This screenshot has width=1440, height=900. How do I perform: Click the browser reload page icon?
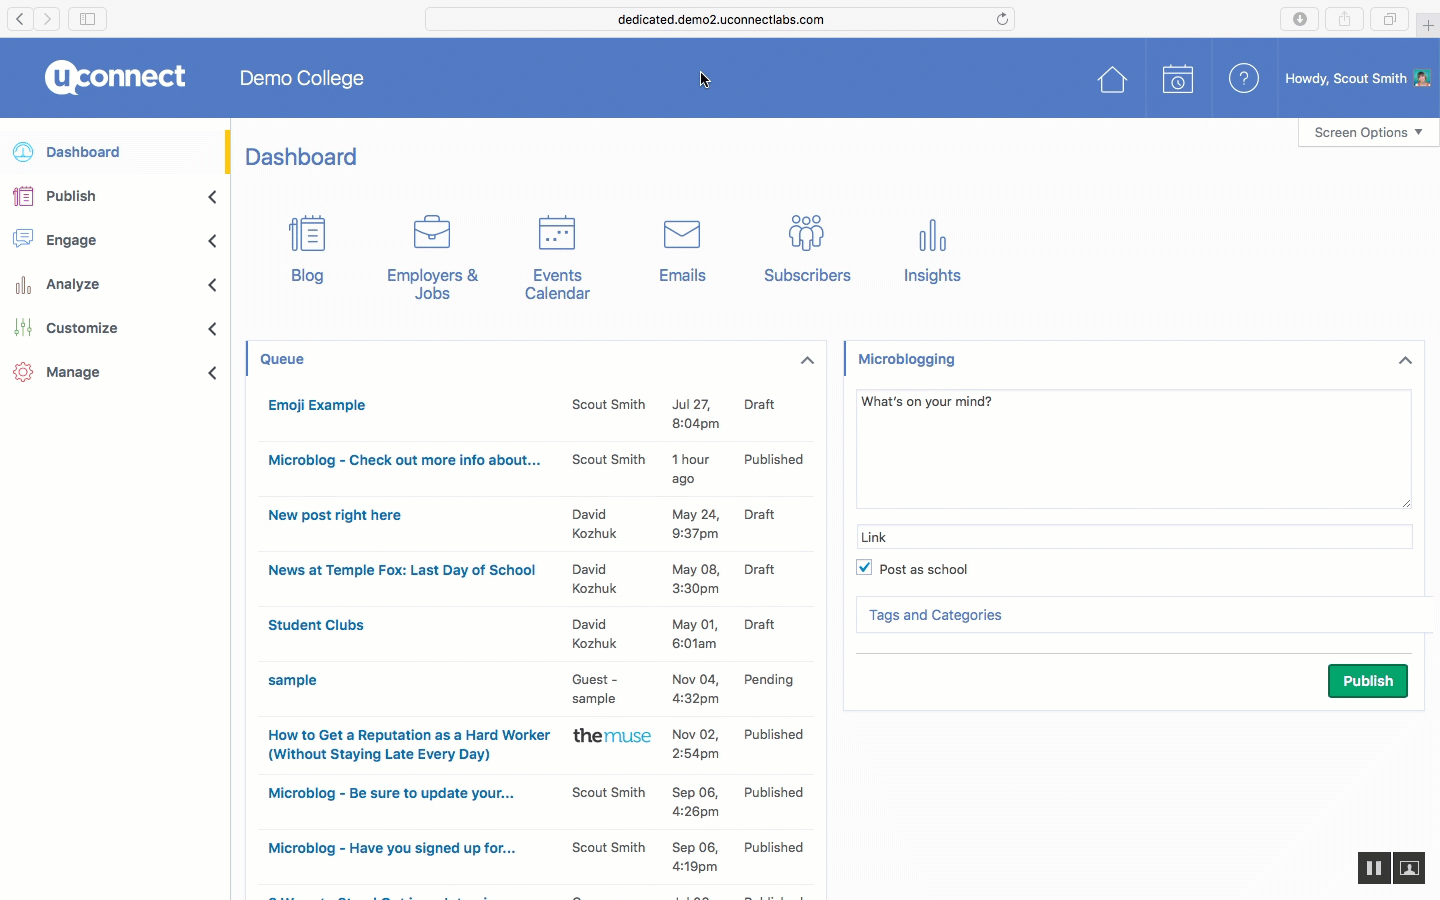click(x=1002, y=19)
